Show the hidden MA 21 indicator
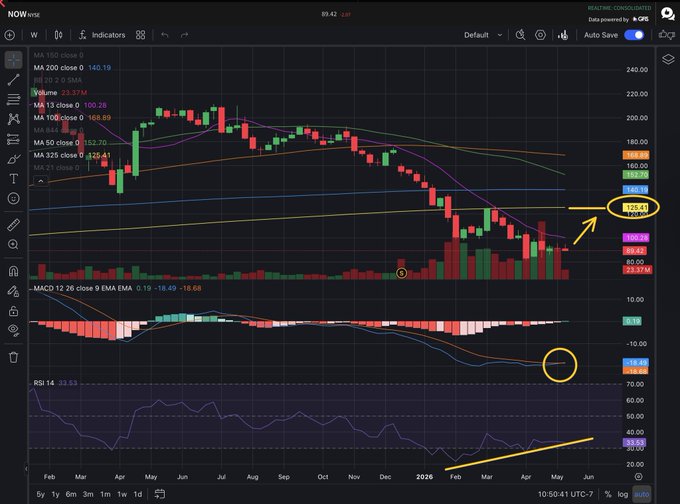The image size is (680, 504). 56,168
